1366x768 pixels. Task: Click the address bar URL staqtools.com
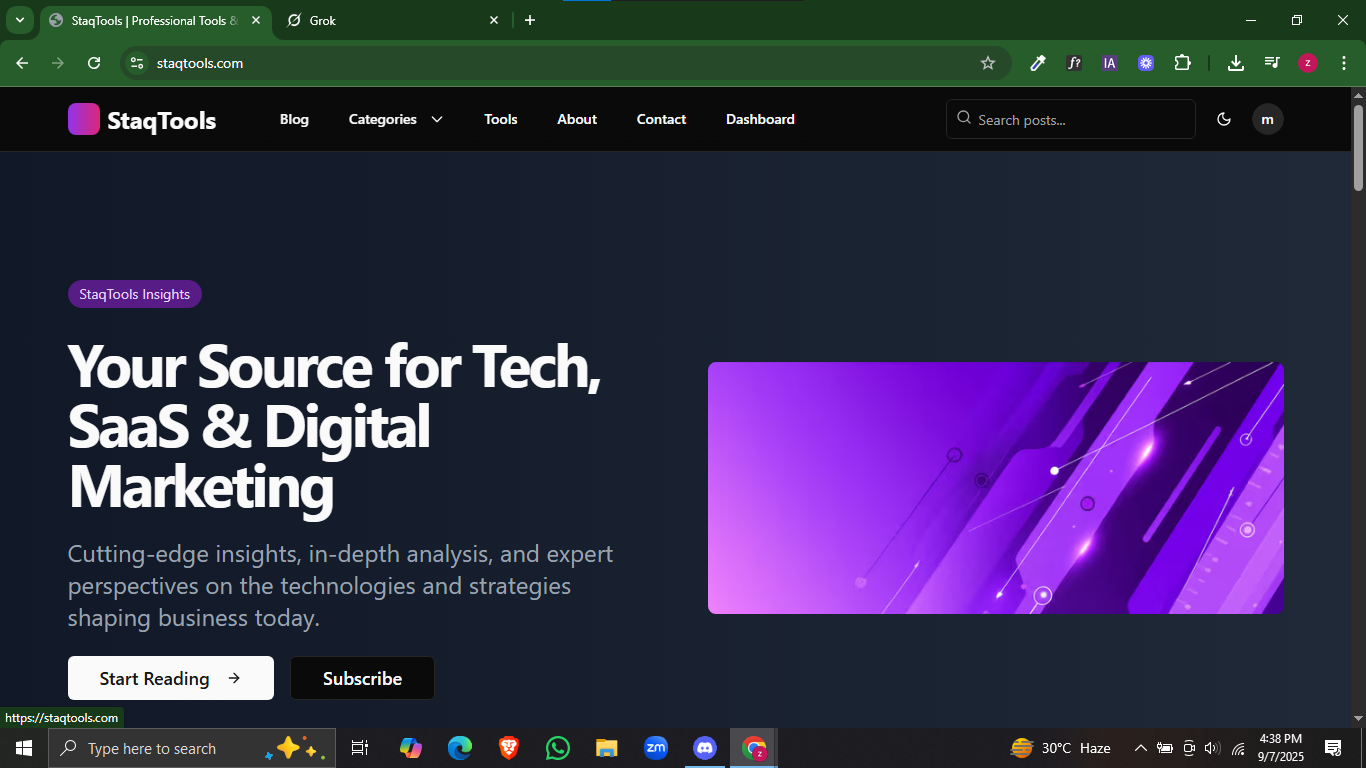(x=200, y=63)
